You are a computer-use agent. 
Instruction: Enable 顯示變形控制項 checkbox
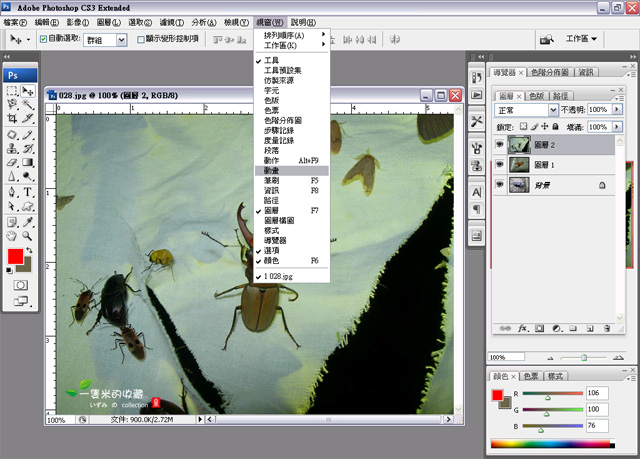pyautogui.click(x=141, y=40)
